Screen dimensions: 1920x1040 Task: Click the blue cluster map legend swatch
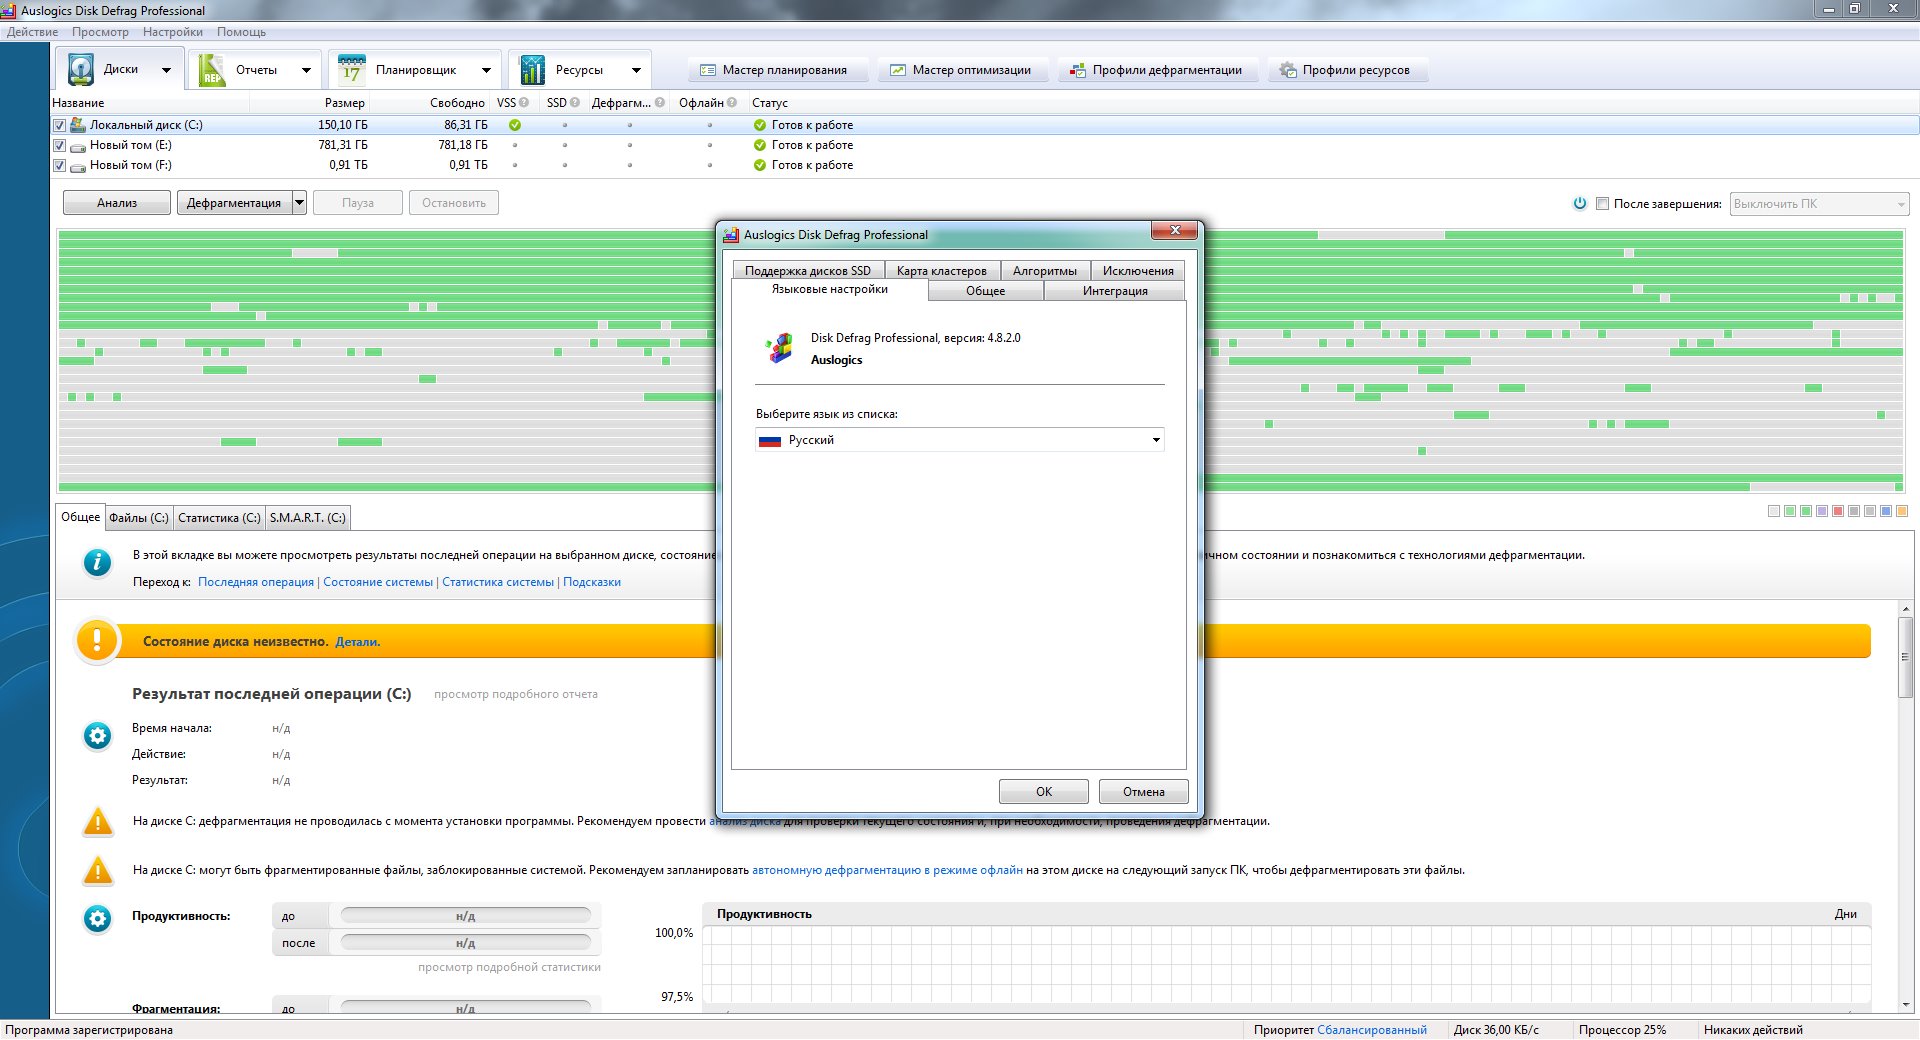coord(1886,511)
